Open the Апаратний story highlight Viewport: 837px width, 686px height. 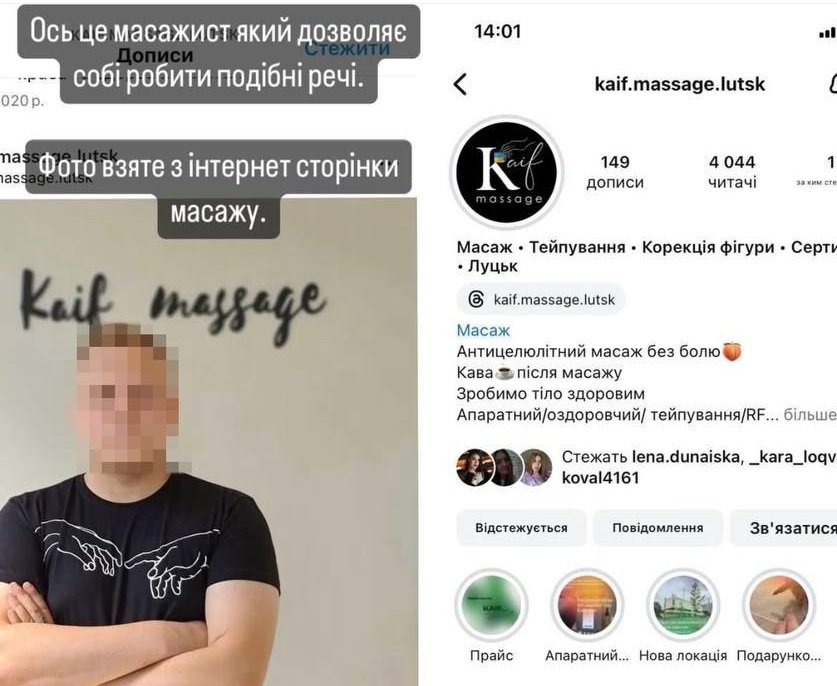[x=587, y=605]
